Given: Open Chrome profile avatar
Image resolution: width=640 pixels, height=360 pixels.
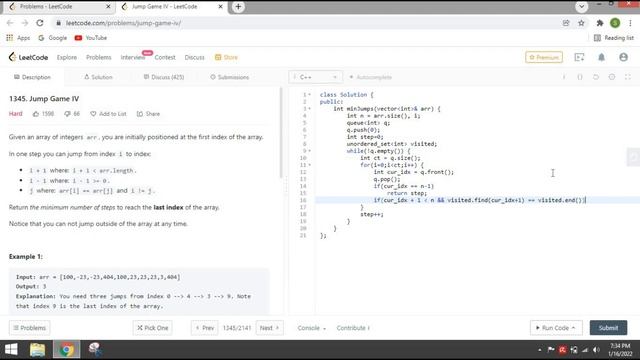Looking at the screenshot, I should coord(615,23).
